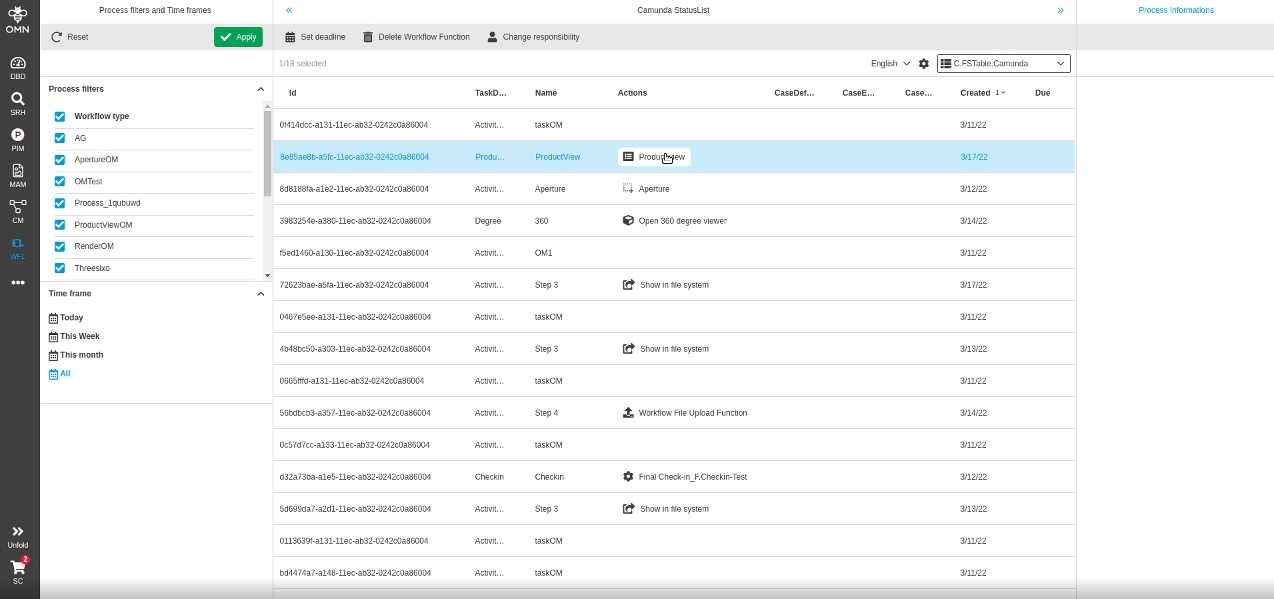The width and height of the screenshot is (1274, 599).
Task: Click the green Apply button
Action: point(238,37)
